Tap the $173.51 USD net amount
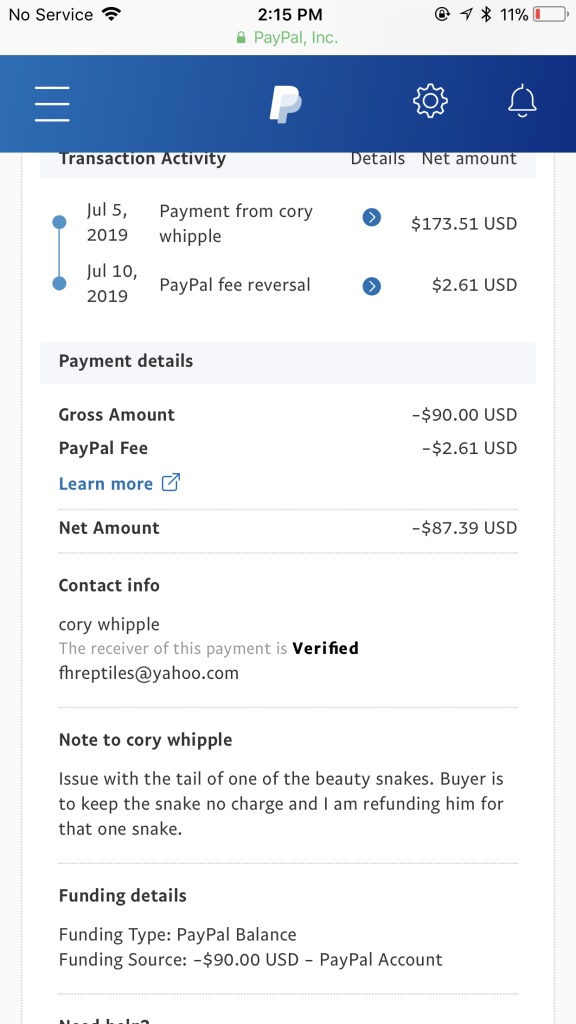Screen dimensions: 576x1024 click(464, 224)
